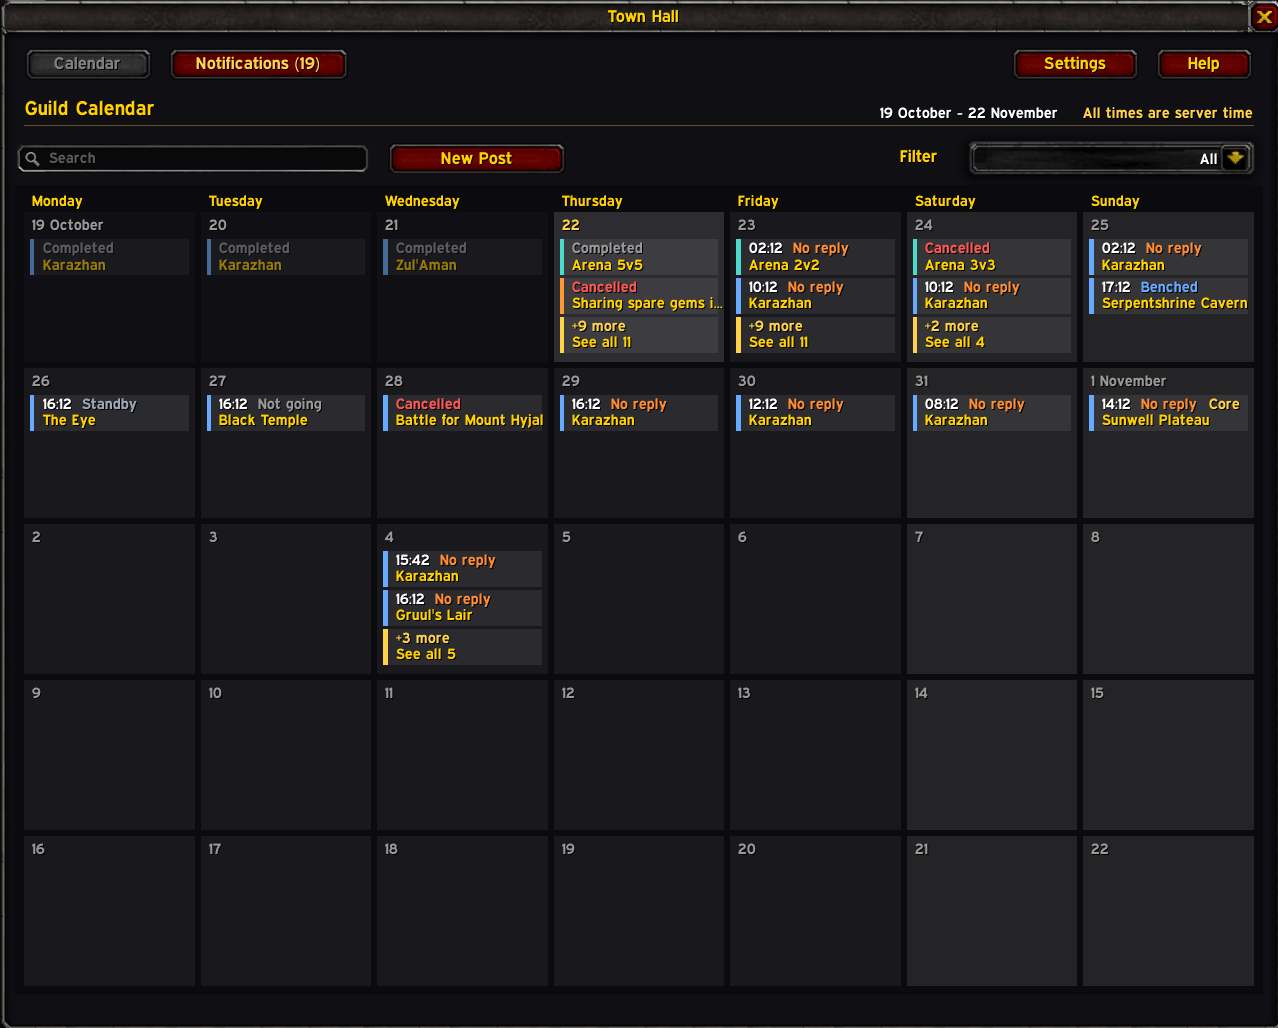Click the search magnifier icon
The image size is (1278, 1028).
coord(33,158)
